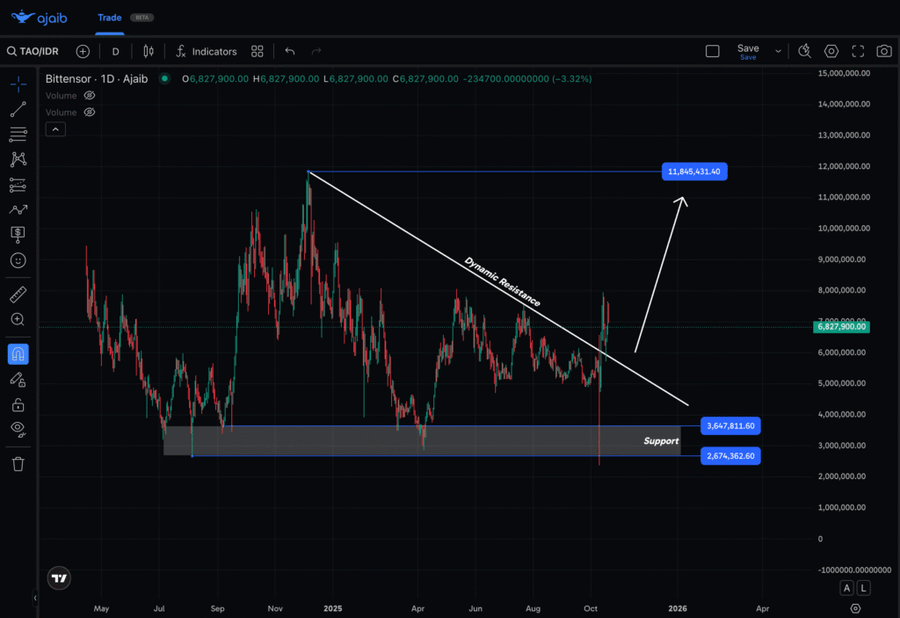Select the ruler measure tool
The image size is (900, 618).
(18, 295)
